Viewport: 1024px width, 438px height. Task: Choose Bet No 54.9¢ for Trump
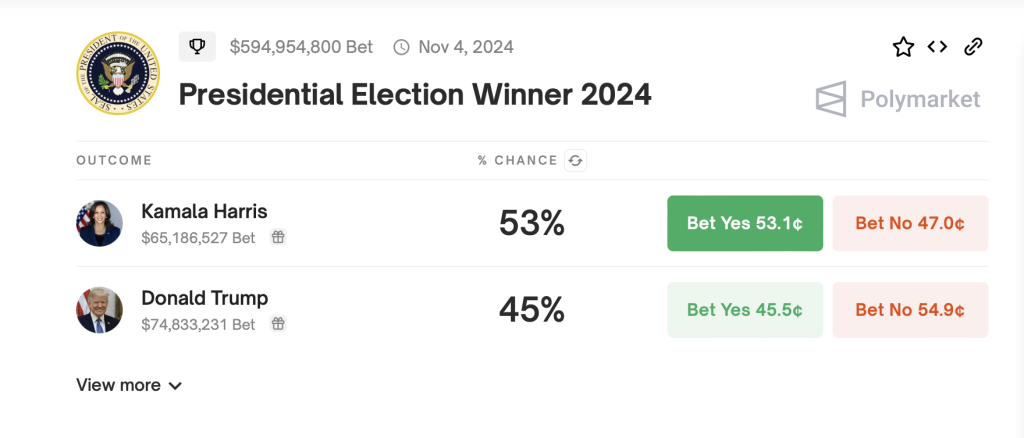click(910, 310)
